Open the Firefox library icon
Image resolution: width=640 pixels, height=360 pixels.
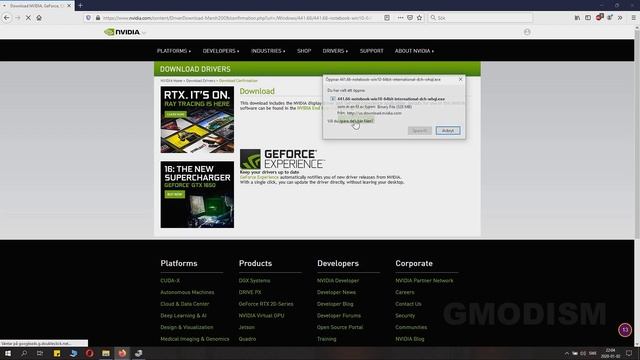(x=577, y=18)
